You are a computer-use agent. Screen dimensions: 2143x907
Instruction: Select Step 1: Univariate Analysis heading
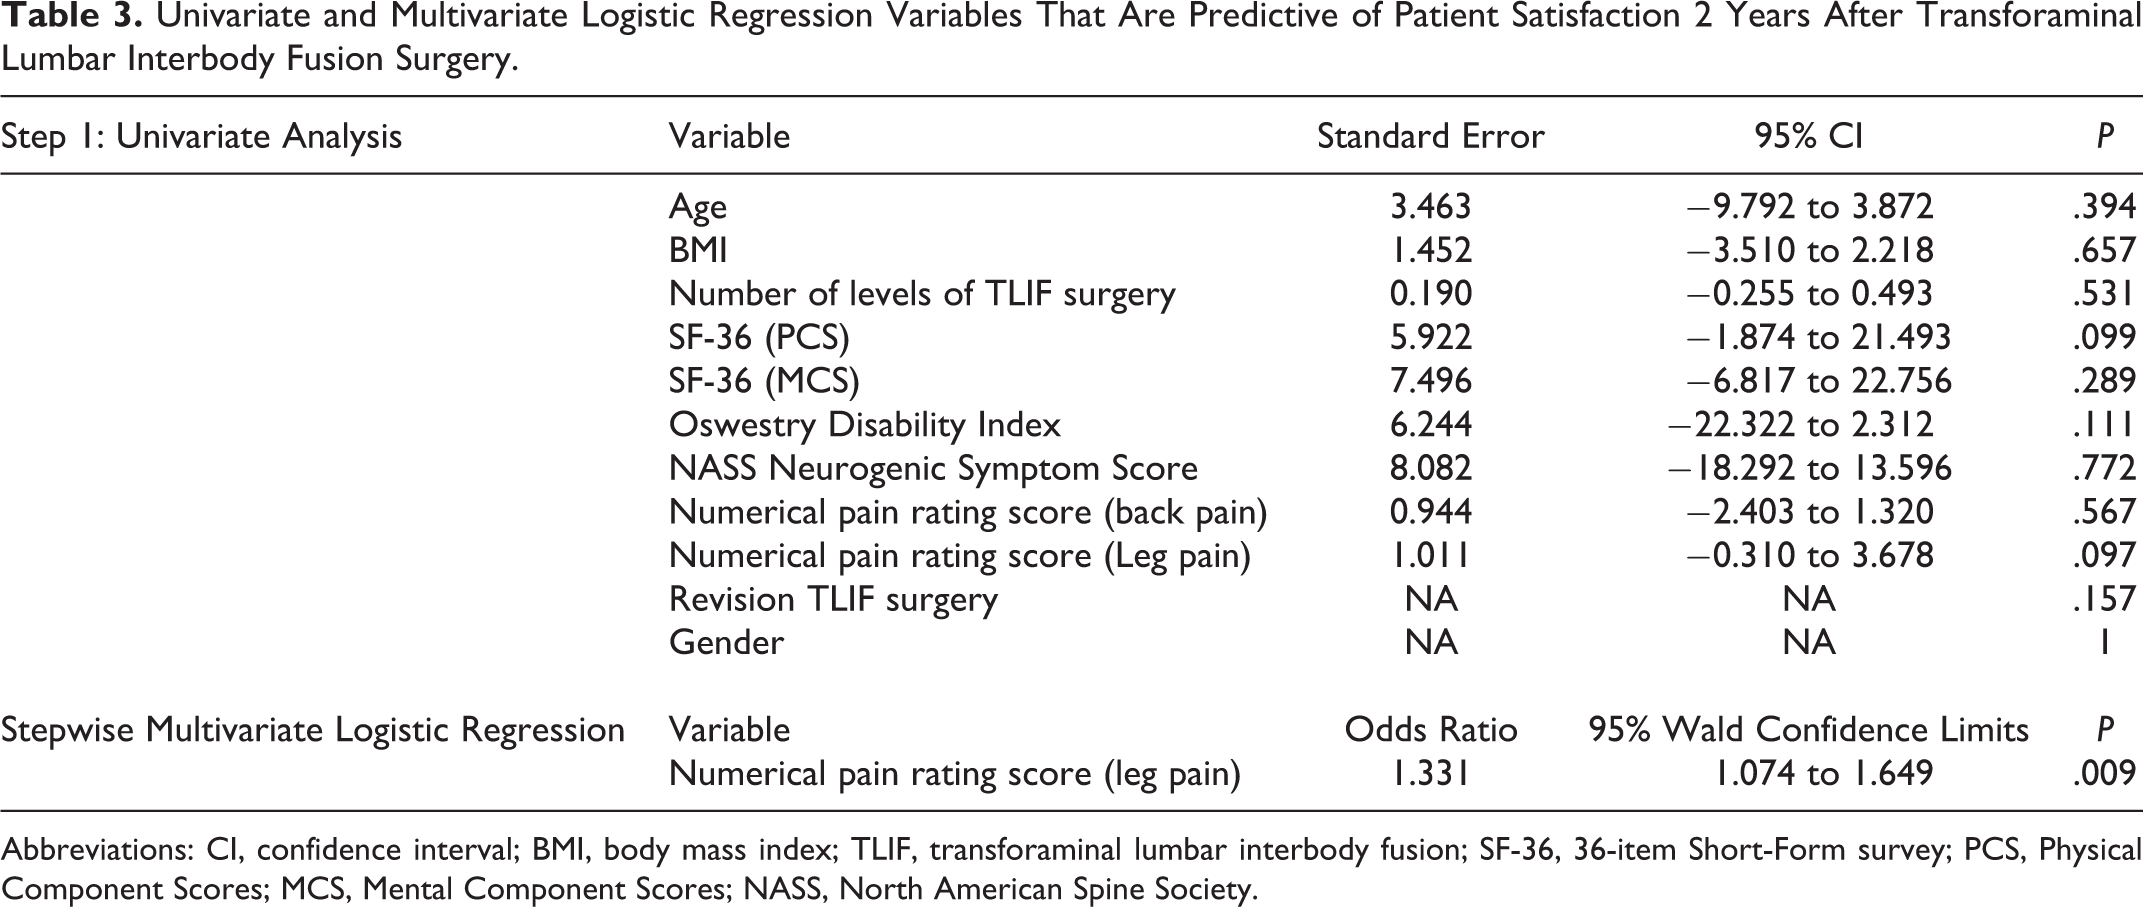click(x=201, y=136)
